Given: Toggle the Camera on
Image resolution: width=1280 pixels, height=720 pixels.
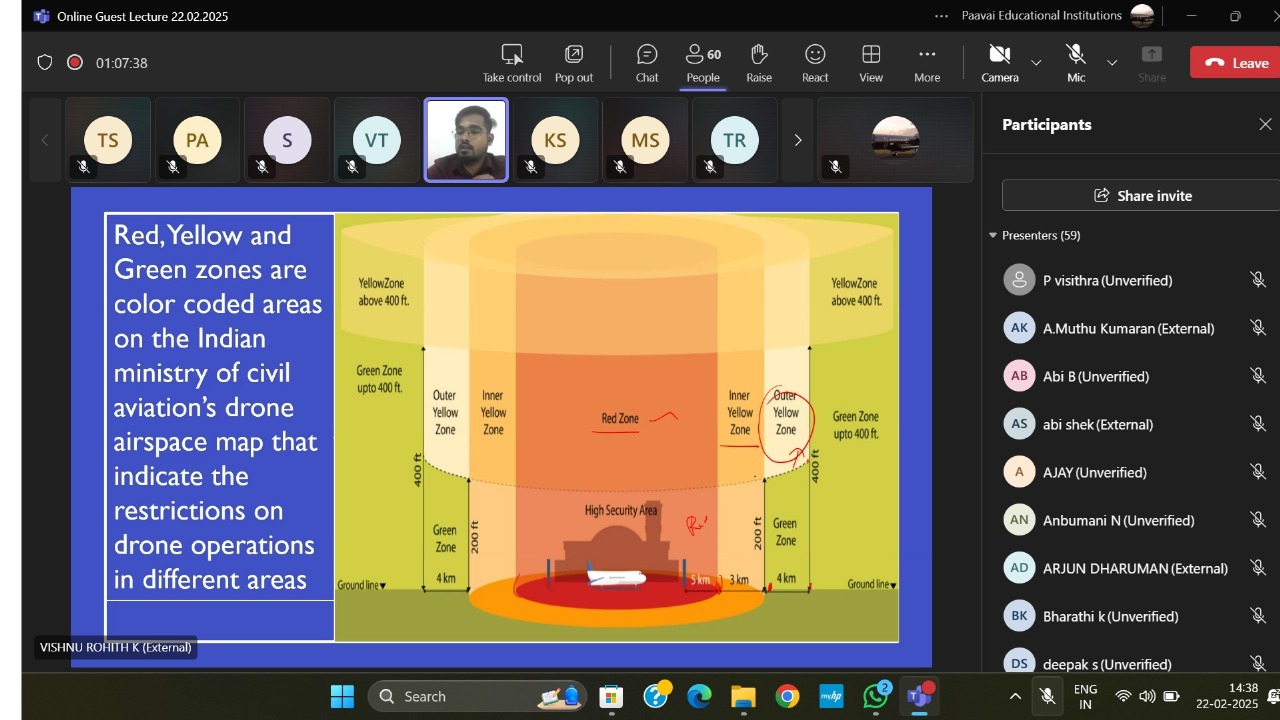Looking at the screenshot, I should pos(999,63).
